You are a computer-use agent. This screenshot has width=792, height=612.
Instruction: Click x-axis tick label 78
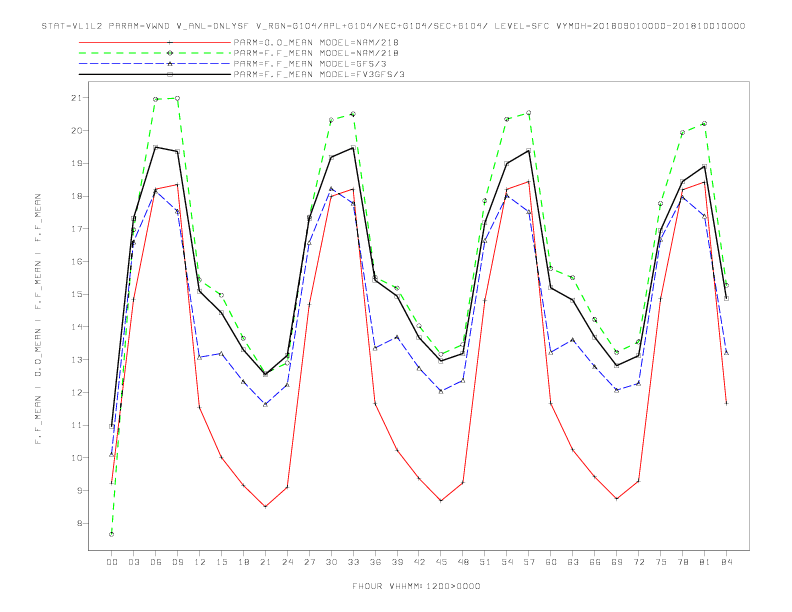coord(683,562)
